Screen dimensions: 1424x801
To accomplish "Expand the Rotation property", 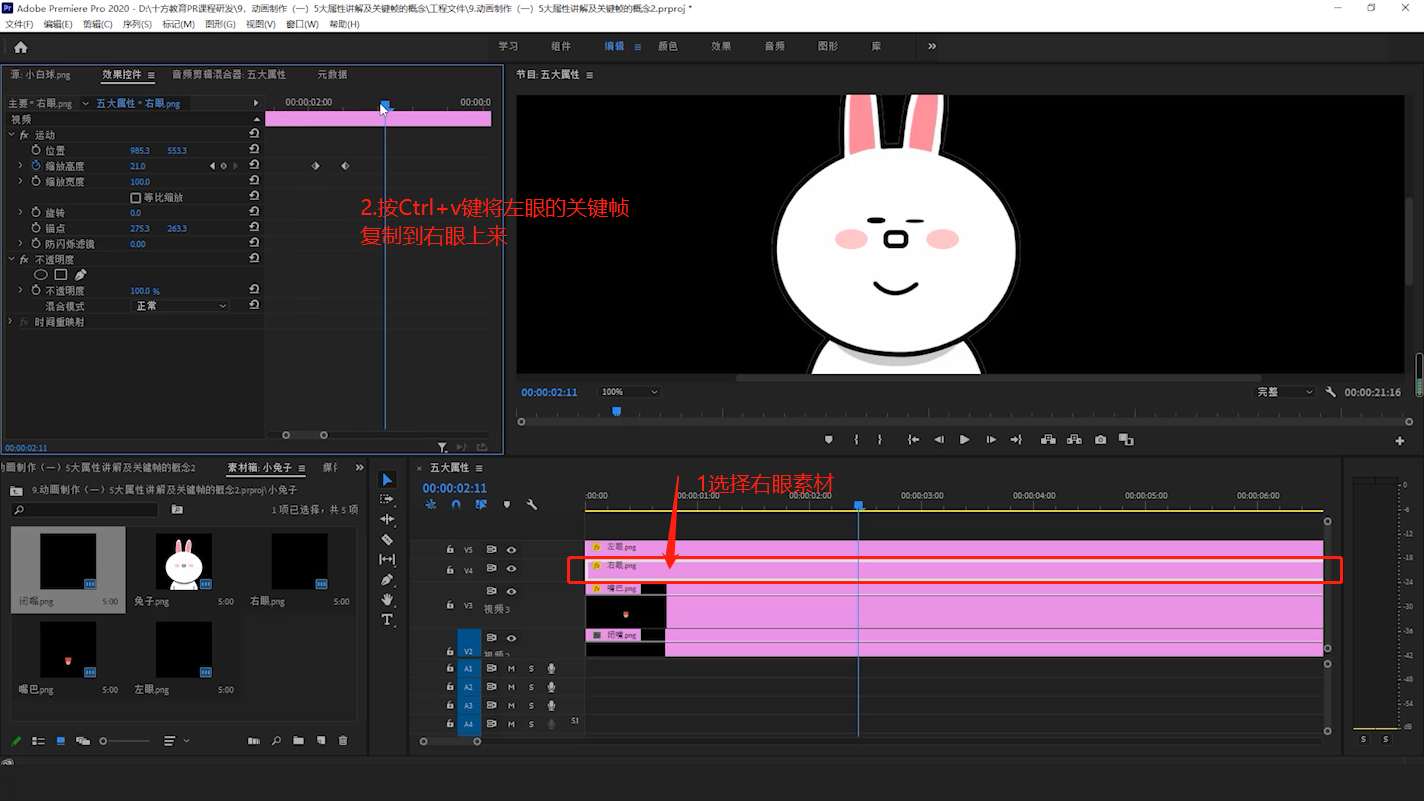I will click(20, 213).
